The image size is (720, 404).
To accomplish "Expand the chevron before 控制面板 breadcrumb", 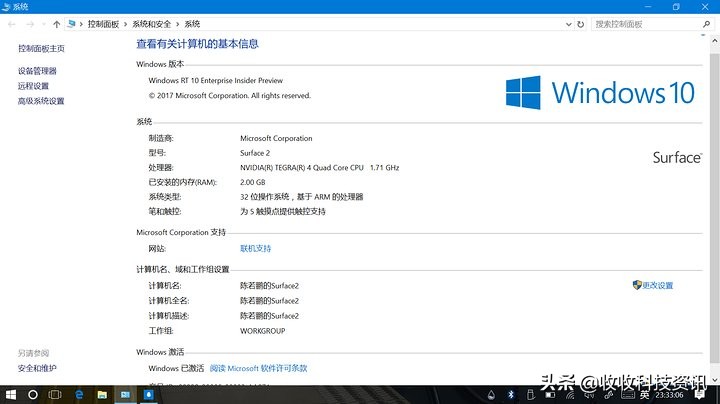I will [x=81, y=24].
